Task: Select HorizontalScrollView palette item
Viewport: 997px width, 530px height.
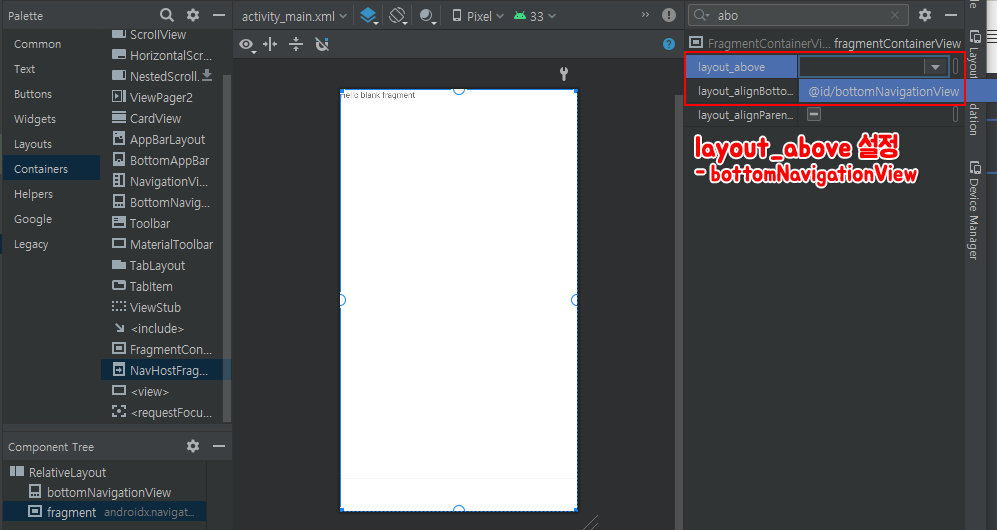Action: tap(162, 55)
